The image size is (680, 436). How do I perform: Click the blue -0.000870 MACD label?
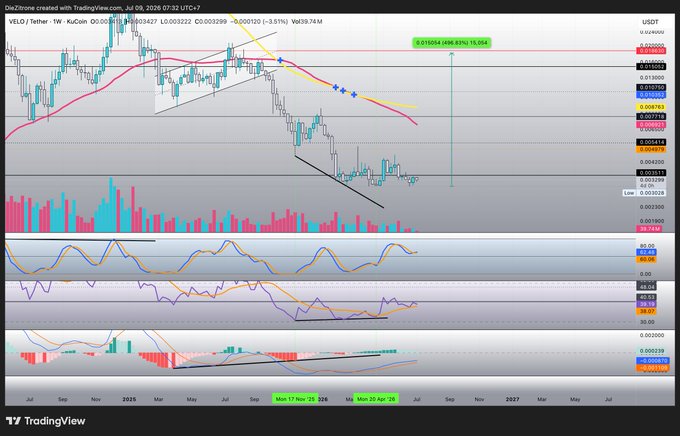pos(652,361)
